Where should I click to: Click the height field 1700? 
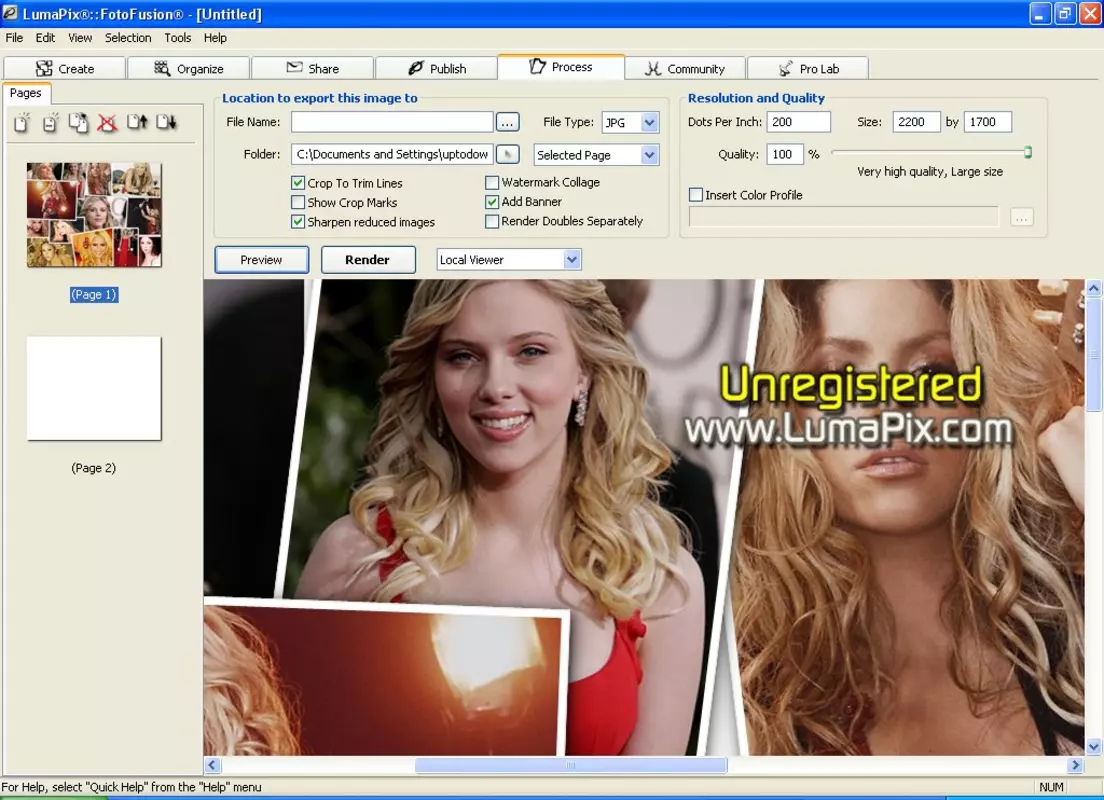click(x=988, y=122)
